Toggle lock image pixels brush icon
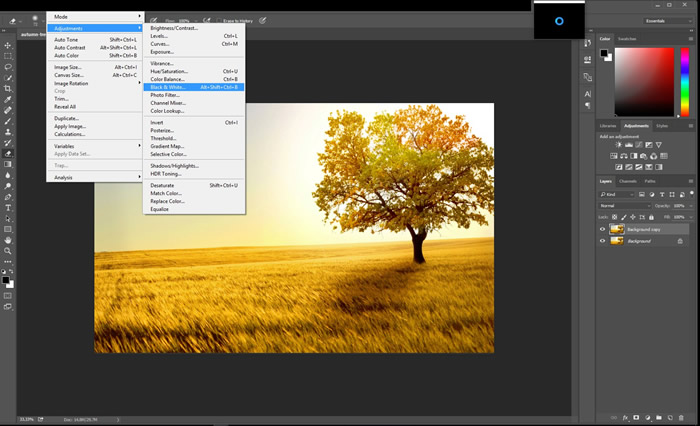 pyautogui.click(x=624, y=217)
